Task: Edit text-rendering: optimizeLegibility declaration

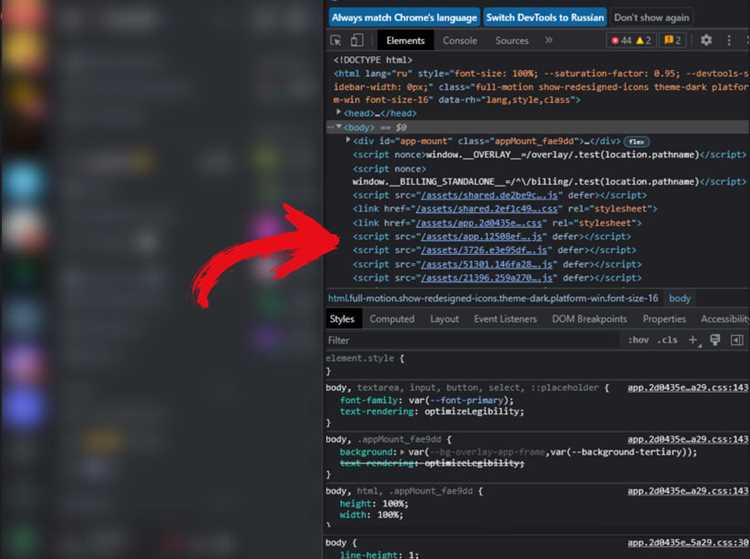Action: pos(432,411)
